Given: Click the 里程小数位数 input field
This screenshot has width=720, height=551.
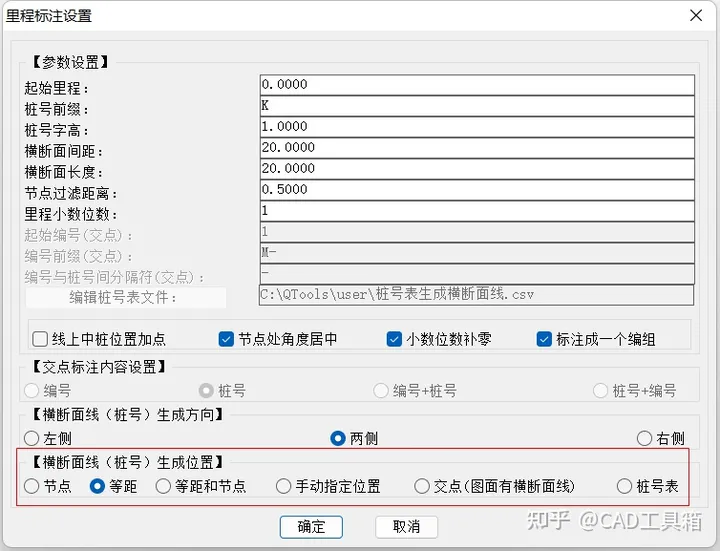Looking at the screenshot, I should pyautogui.click(x=477, y=211).
